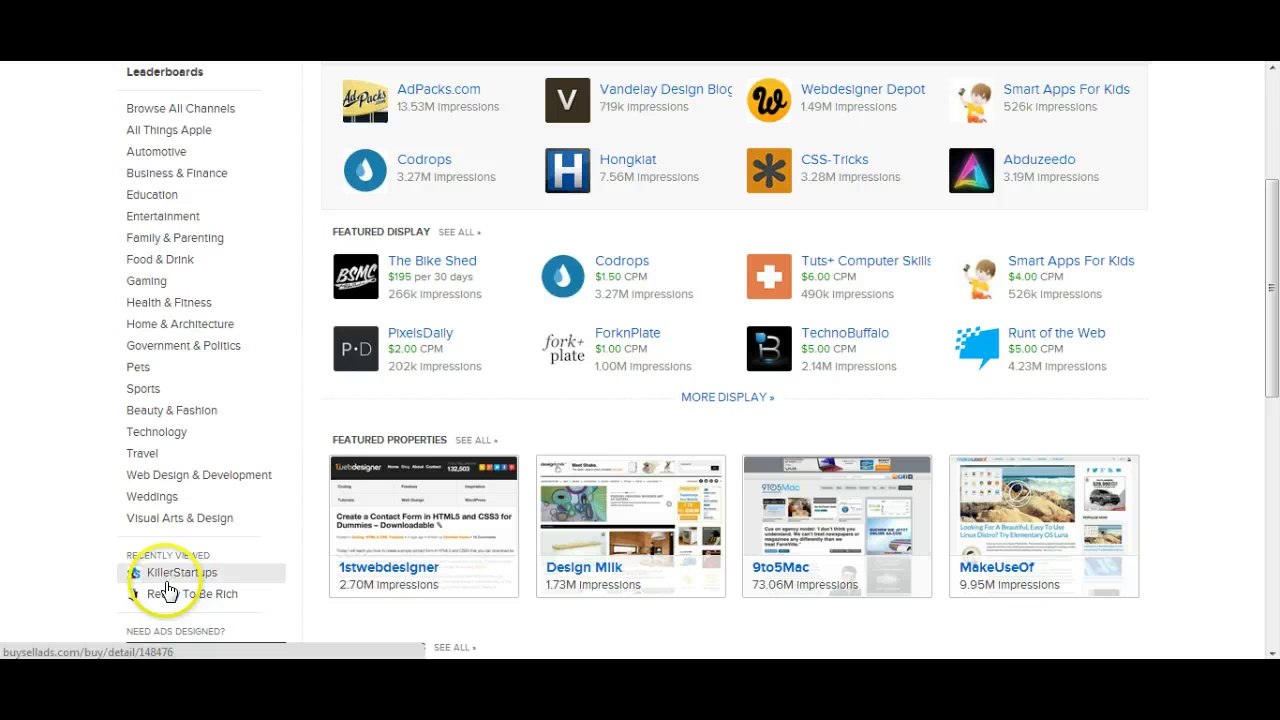The height and width of the screenshot is (720, 1280).
Task: Select the Codrops logo under Featured Display
Action: (563, 277)
